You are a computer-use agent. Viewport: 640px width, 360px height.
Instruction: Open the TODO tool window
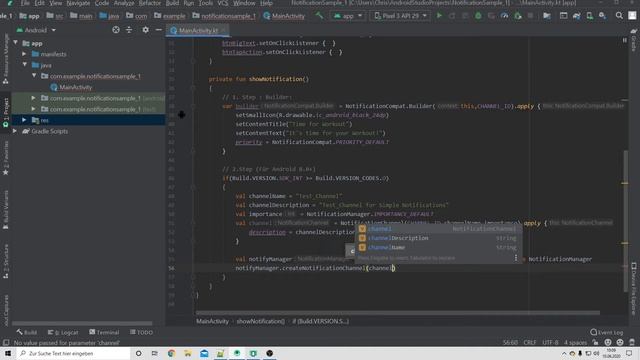(x=141, y=332)
